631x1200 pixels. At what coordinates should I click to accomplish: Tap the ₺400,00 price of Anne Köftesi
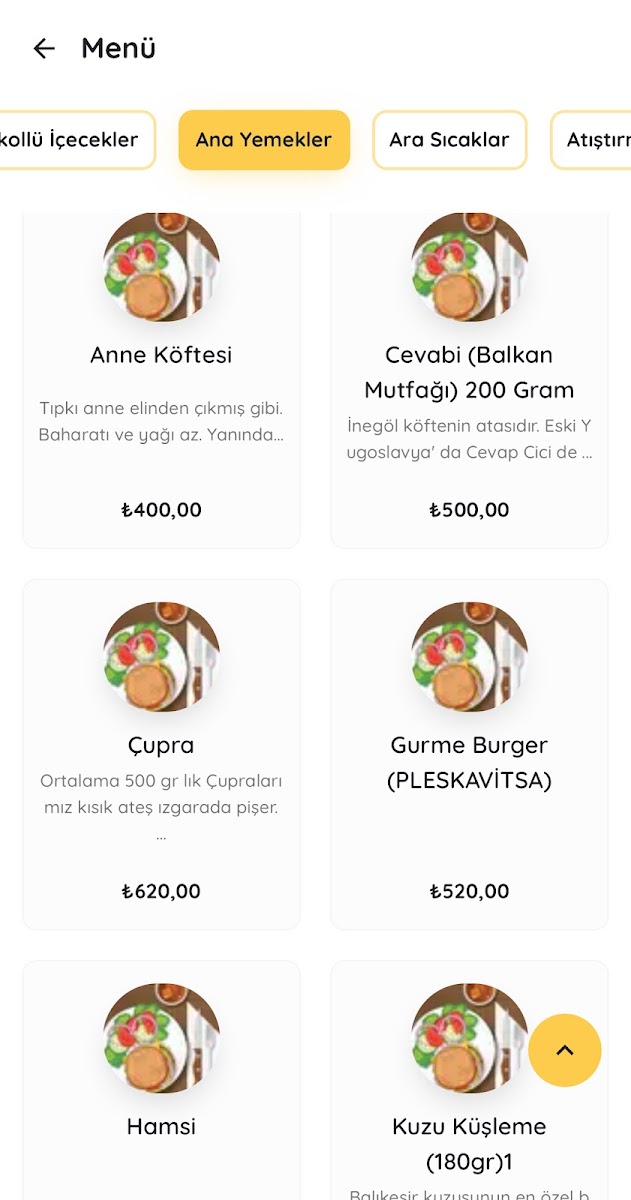tap(161, 510)
